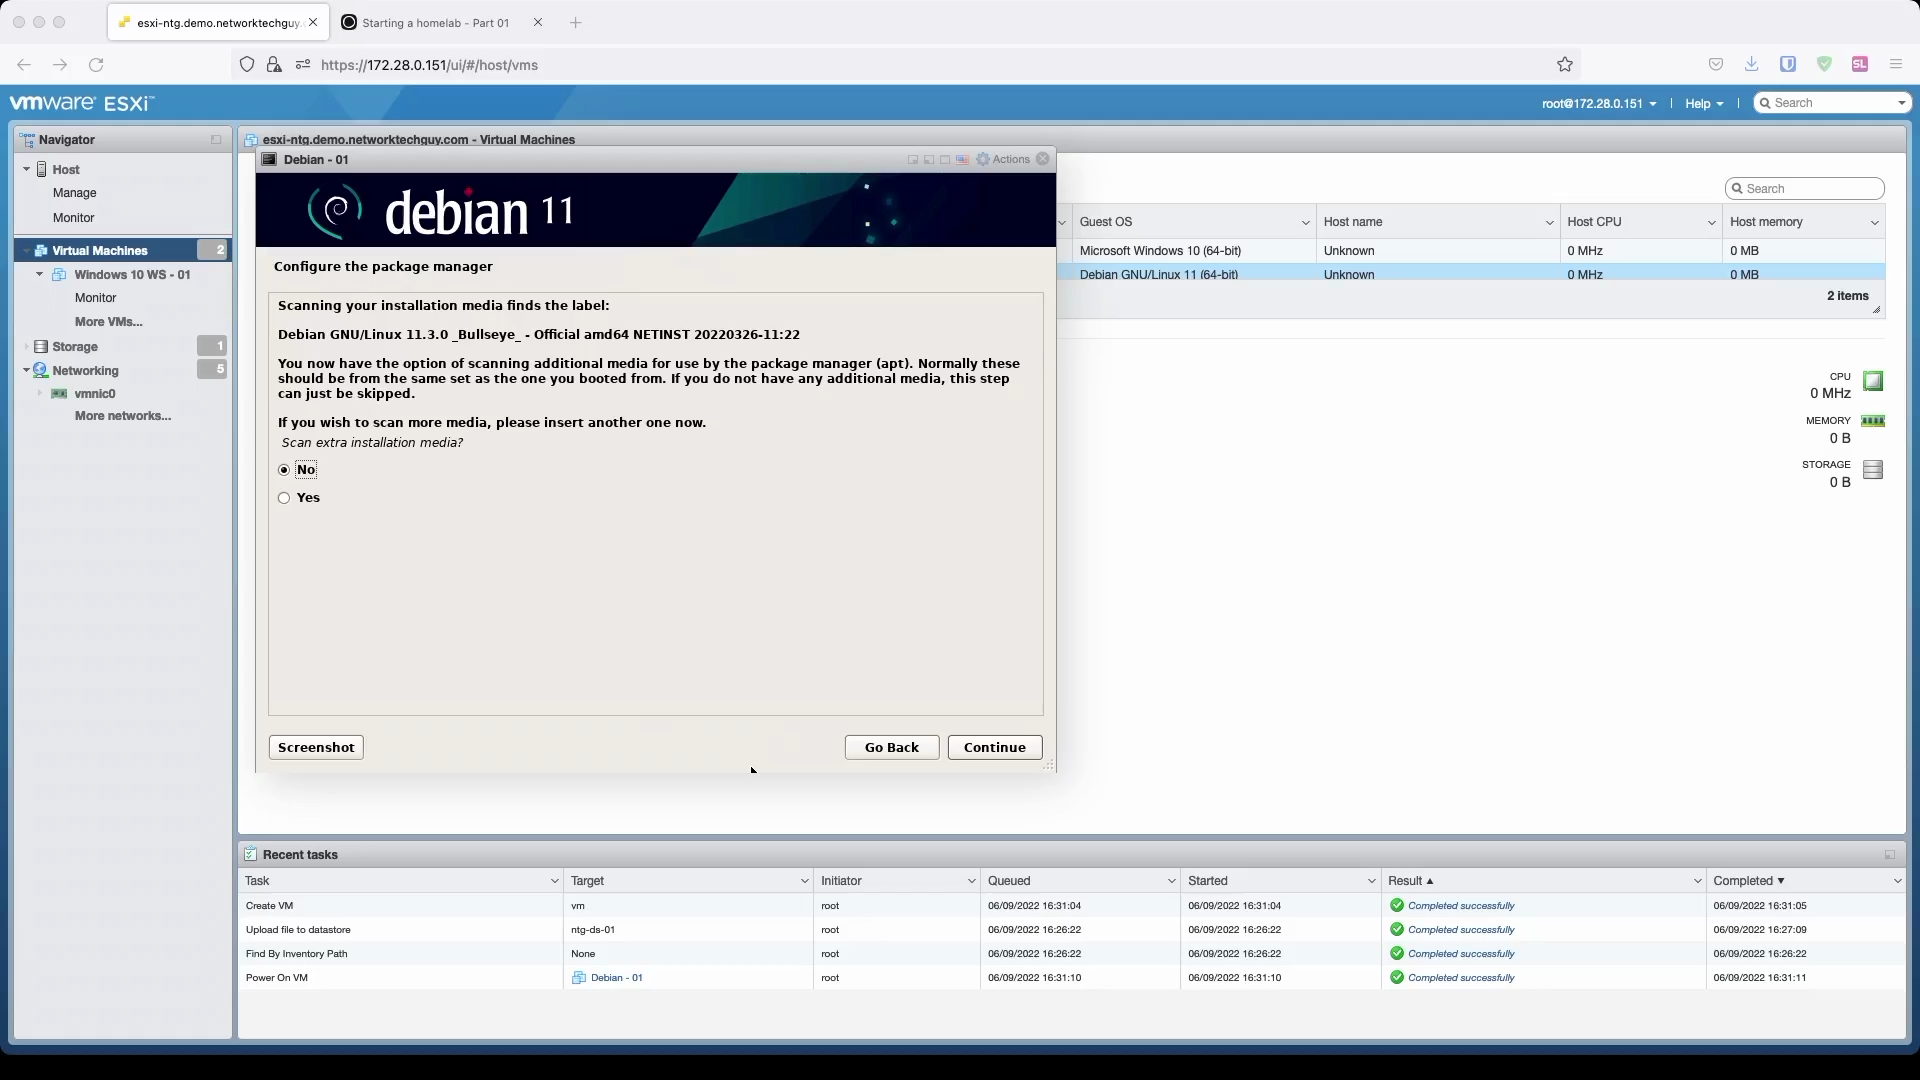Open Monitor under Windows 10 WS - 01
The height and width of the screenshot is (1080, 1920).
96,298
